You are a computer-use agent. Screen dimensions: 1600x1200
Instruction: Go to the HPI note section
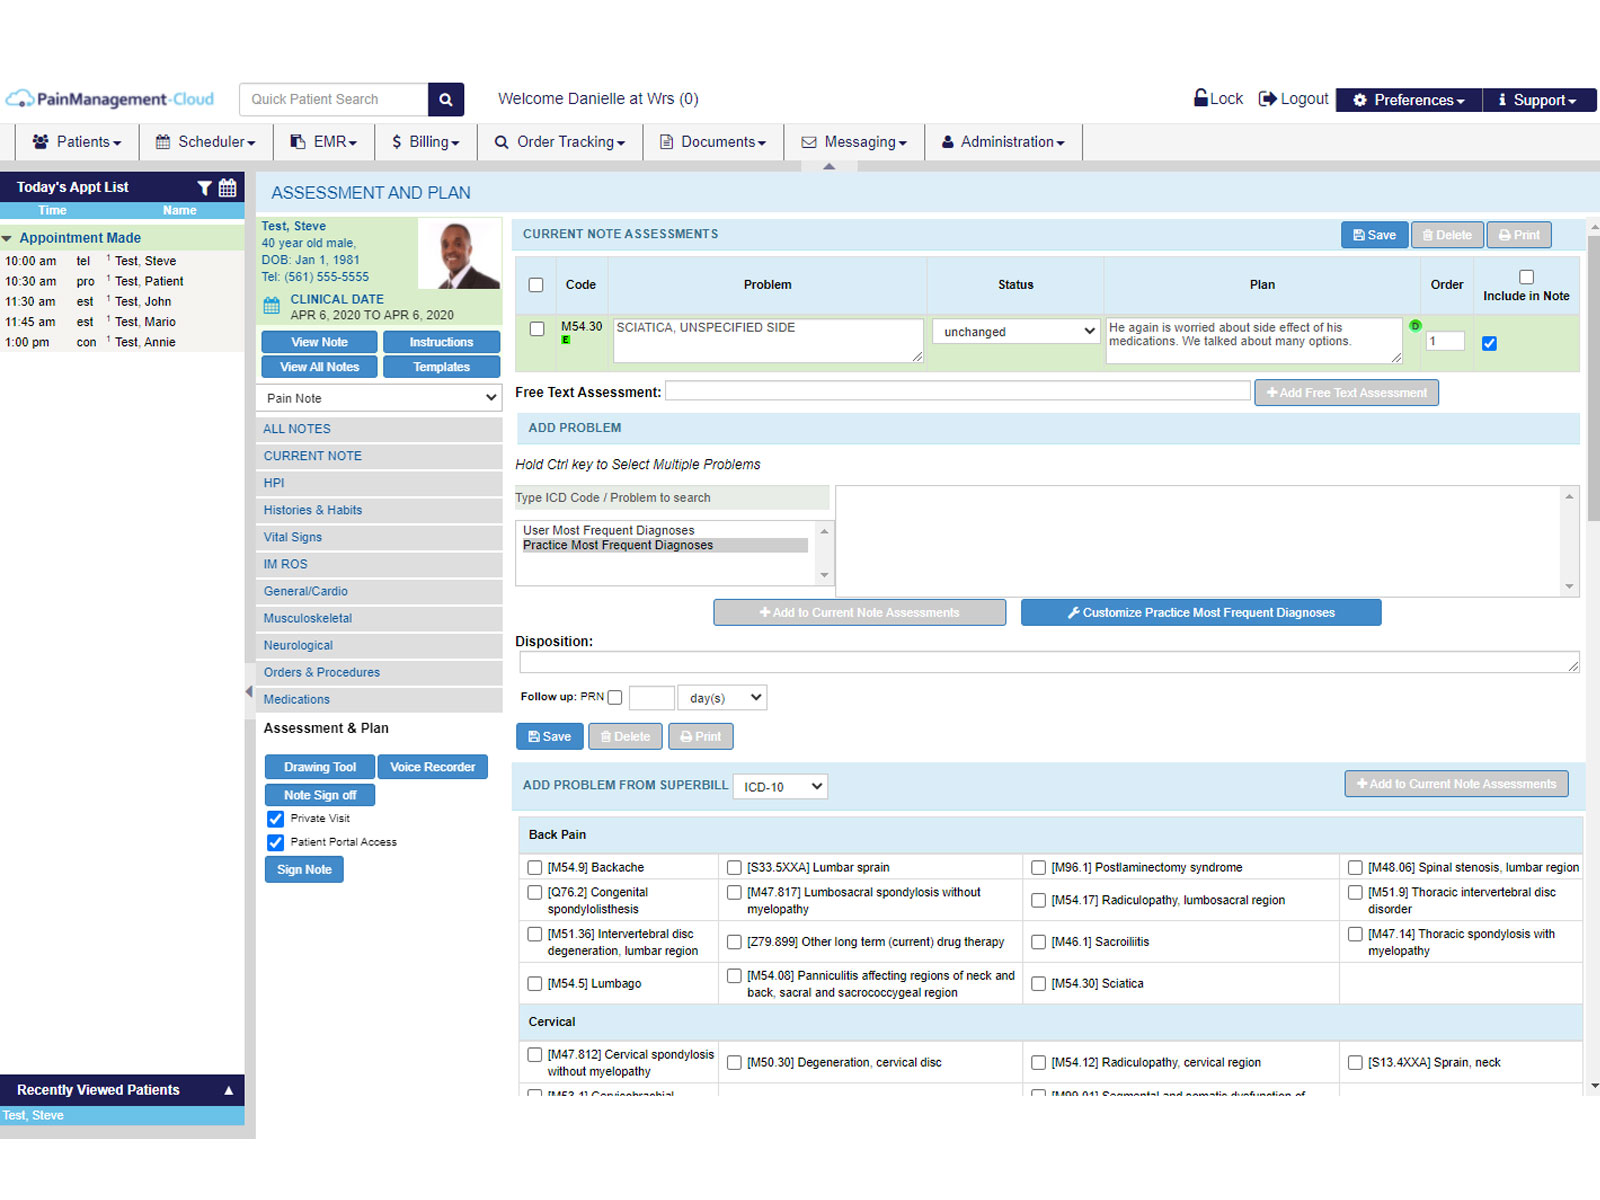379,483
